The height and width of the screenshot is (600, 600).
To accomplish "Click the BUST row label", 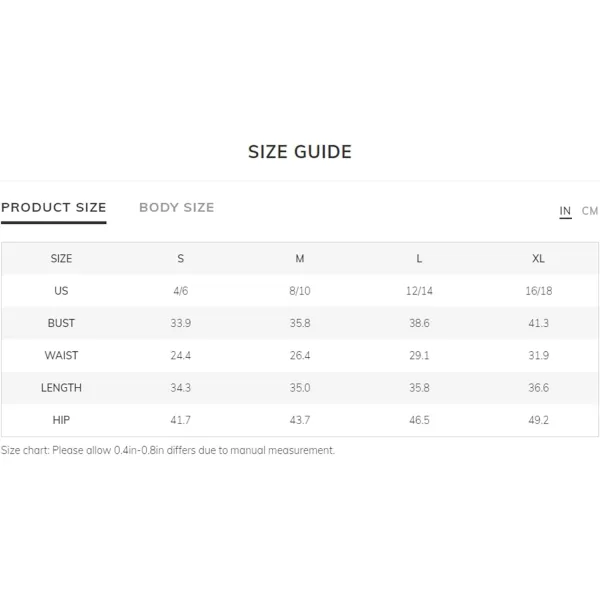I will pos(61,323).
